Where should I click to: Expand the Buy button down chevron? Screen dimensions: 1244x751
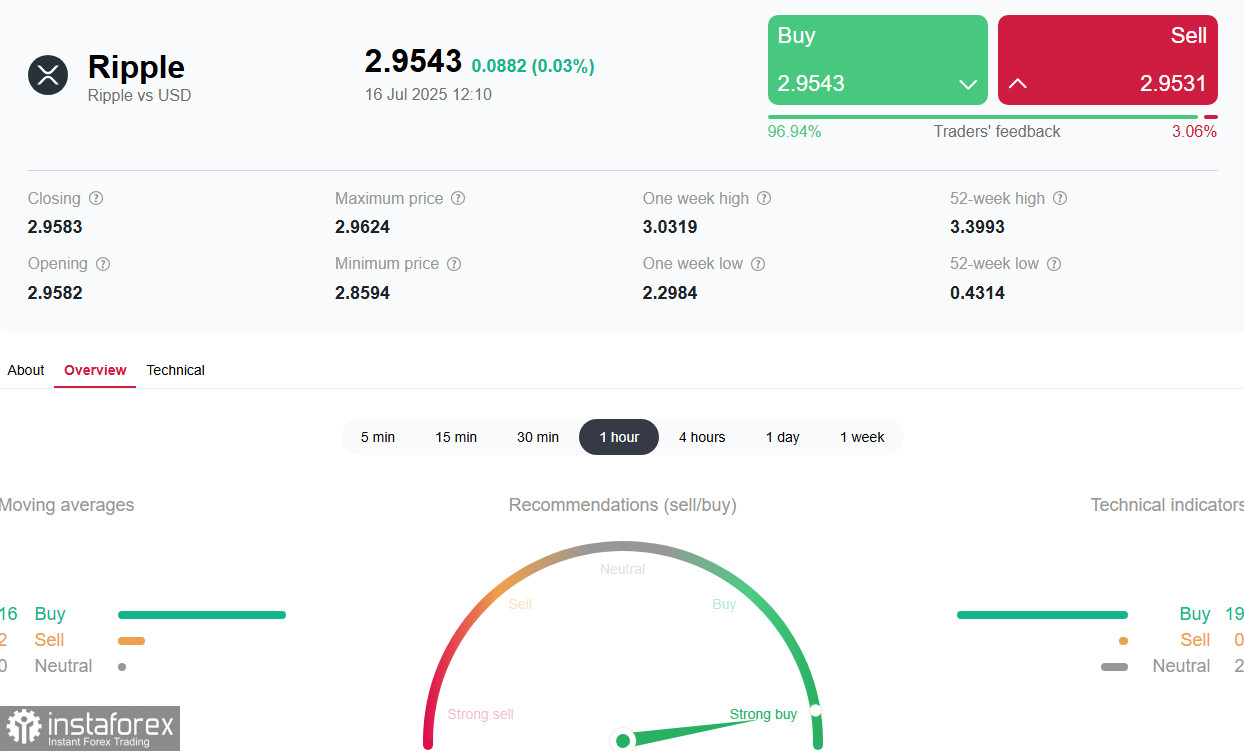tap(968, 84)
